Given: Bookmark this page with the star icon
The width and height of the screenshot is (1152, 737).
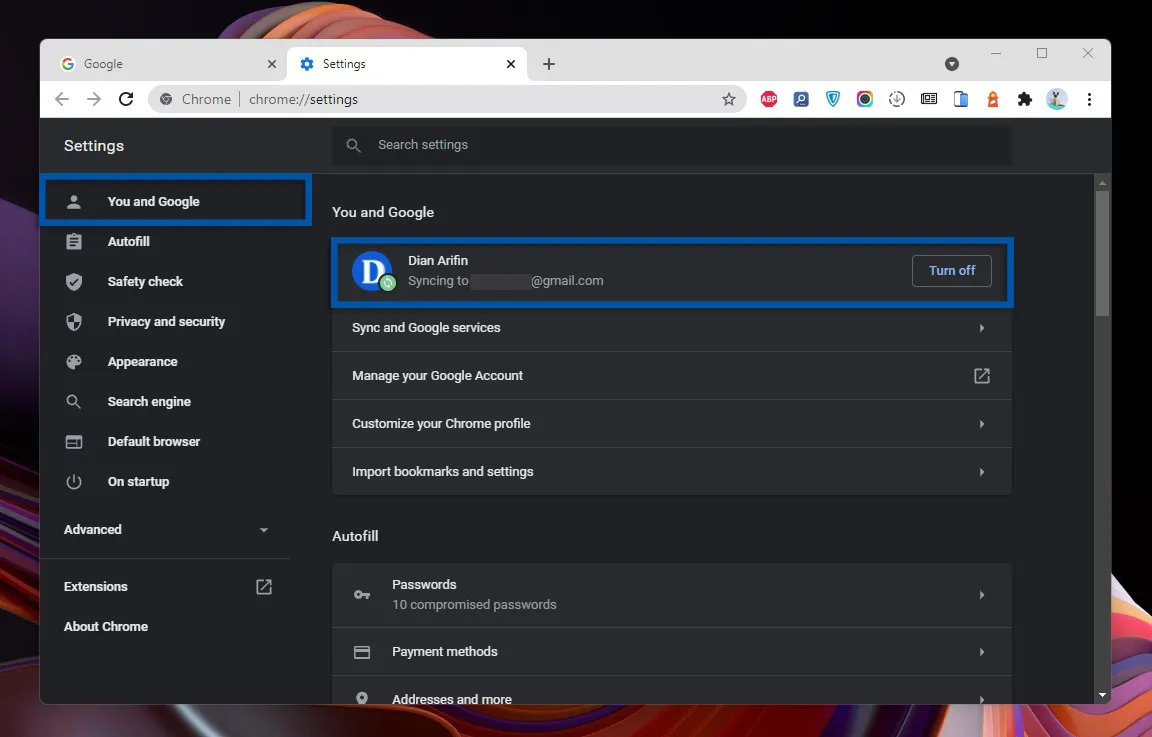Looking at the screenshot, I should (x=729, y=99).
